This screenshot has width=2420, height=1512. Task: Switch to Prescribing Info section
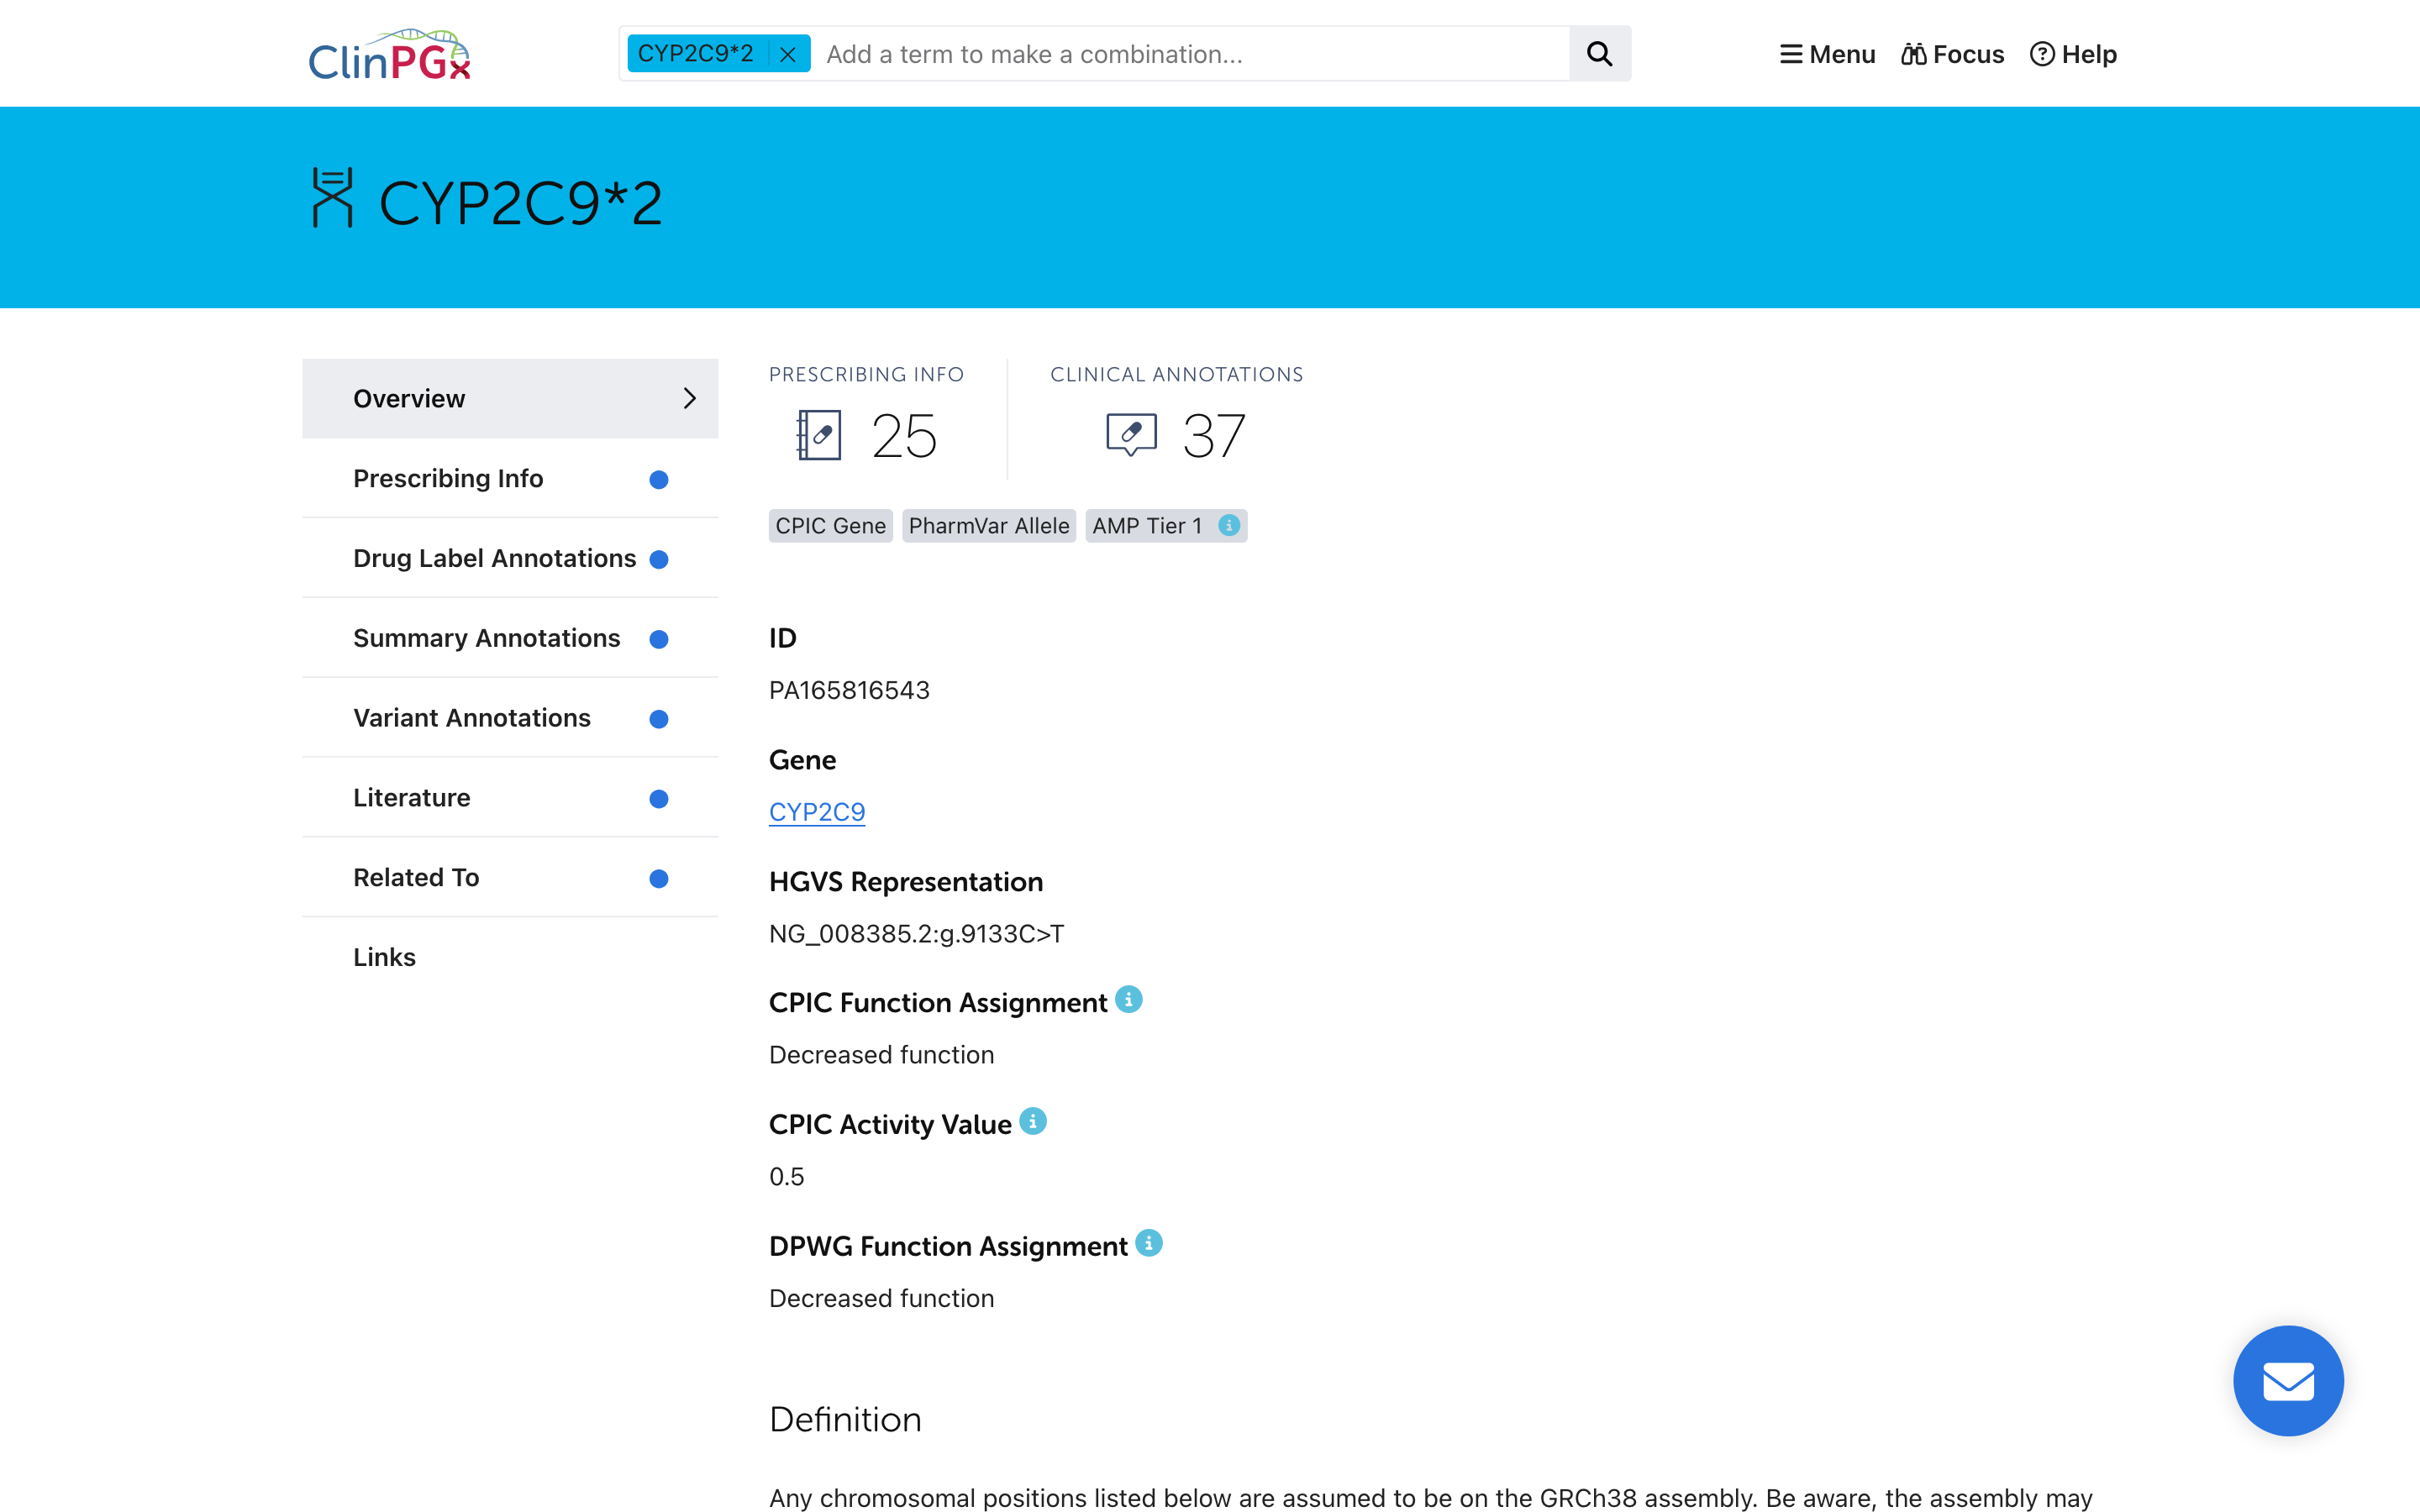(448, 478)
